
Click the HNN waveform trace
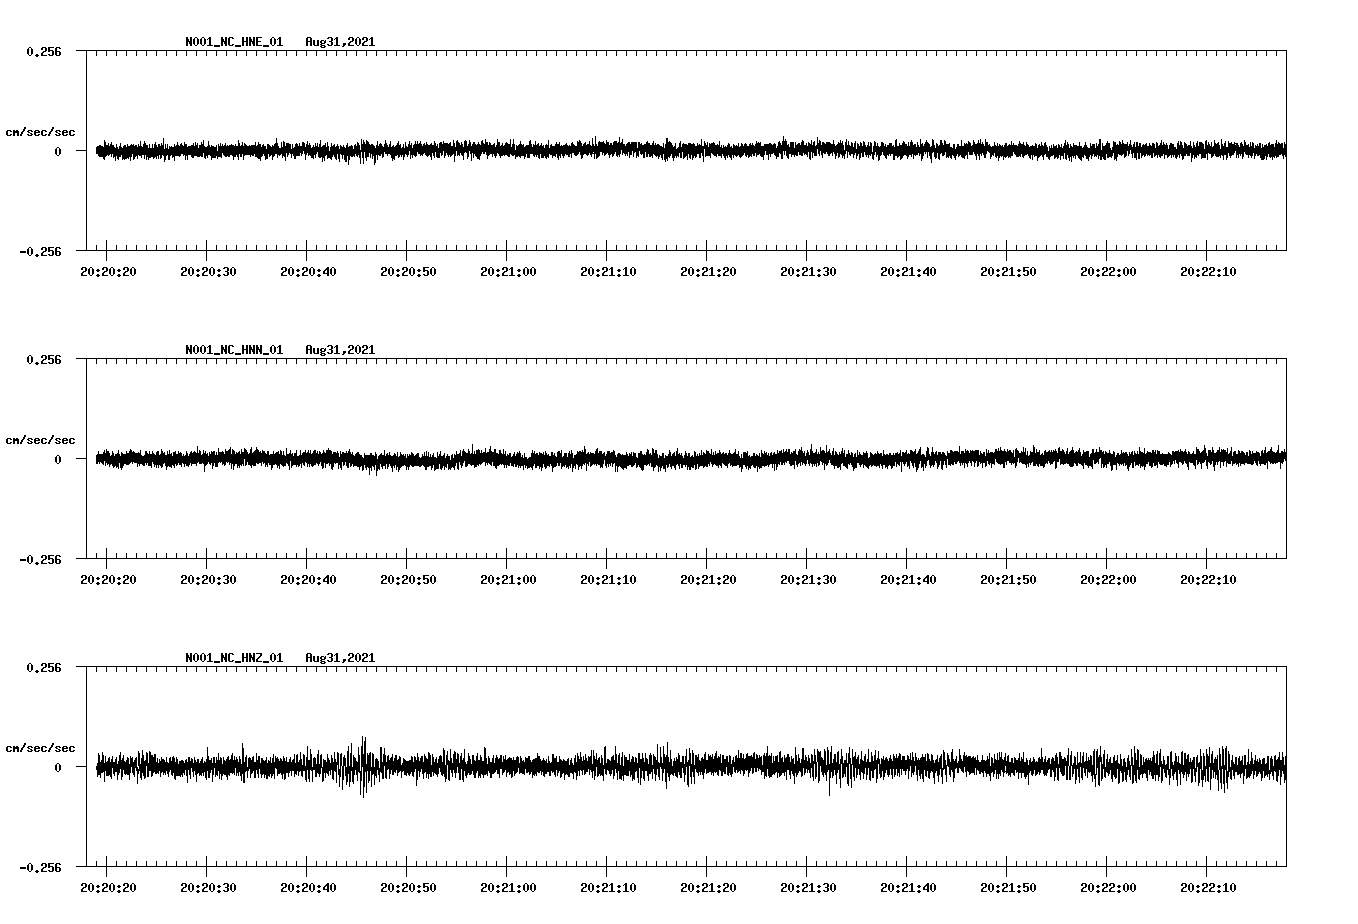point(691,458)
